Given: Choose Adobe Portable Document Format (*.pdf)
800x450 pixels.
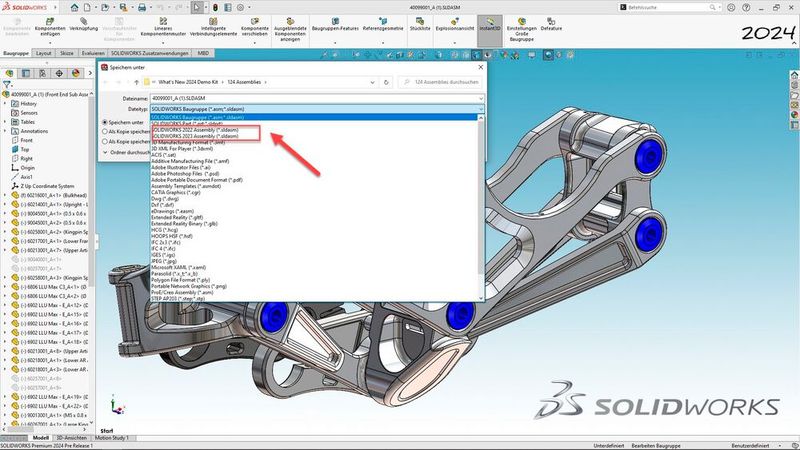Looking at the screenshot, I should [197, 180].
